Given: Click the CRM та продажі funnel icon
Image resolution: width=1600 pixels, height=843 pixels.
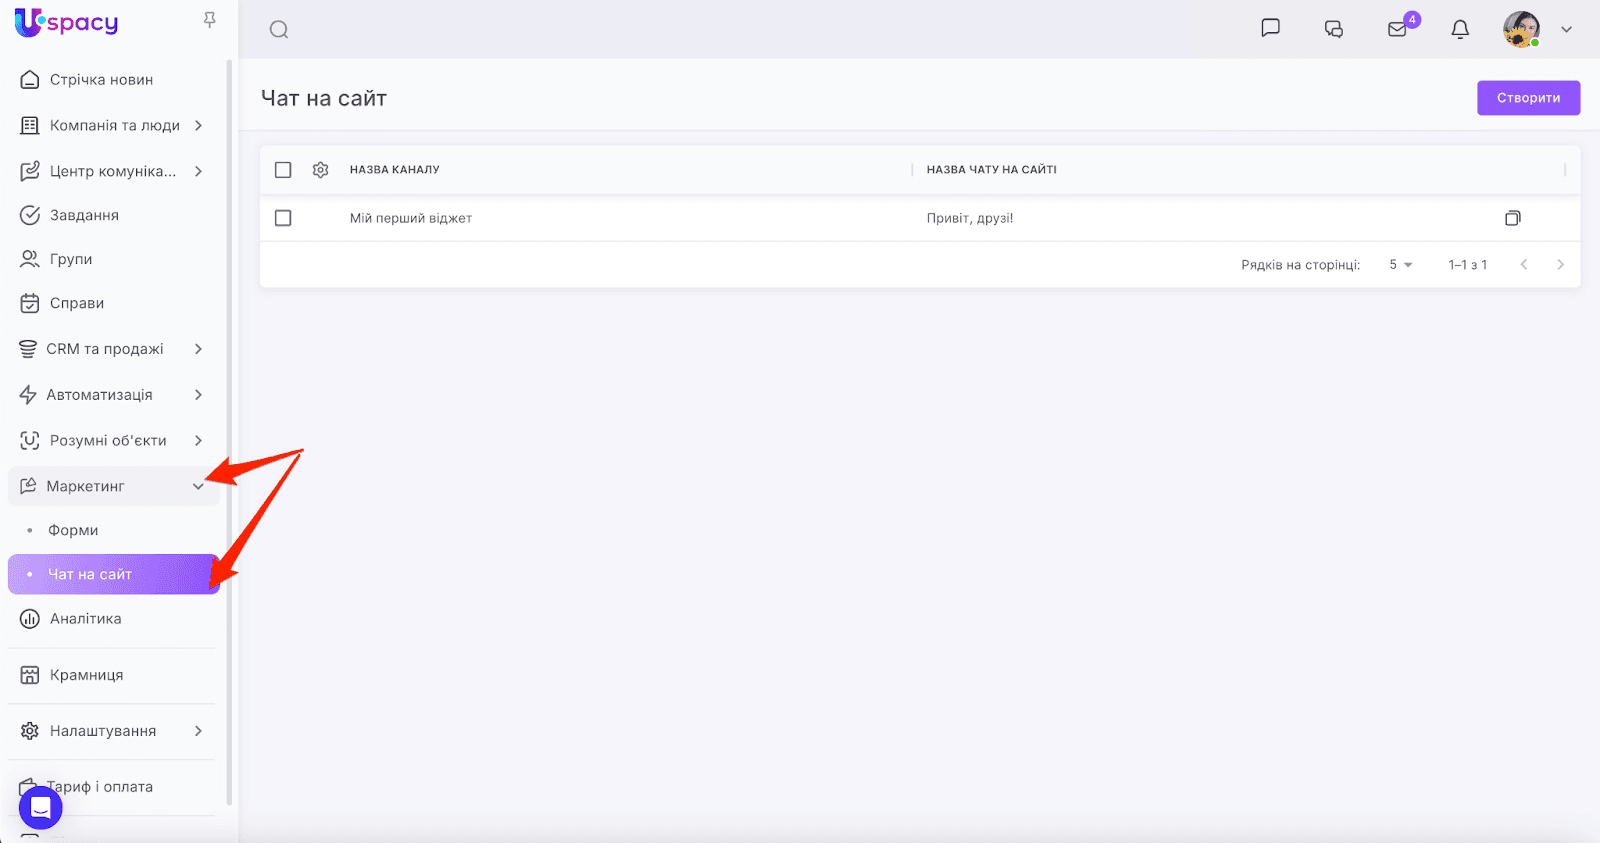Looking at the screenshot, I should tap(28, 349).
